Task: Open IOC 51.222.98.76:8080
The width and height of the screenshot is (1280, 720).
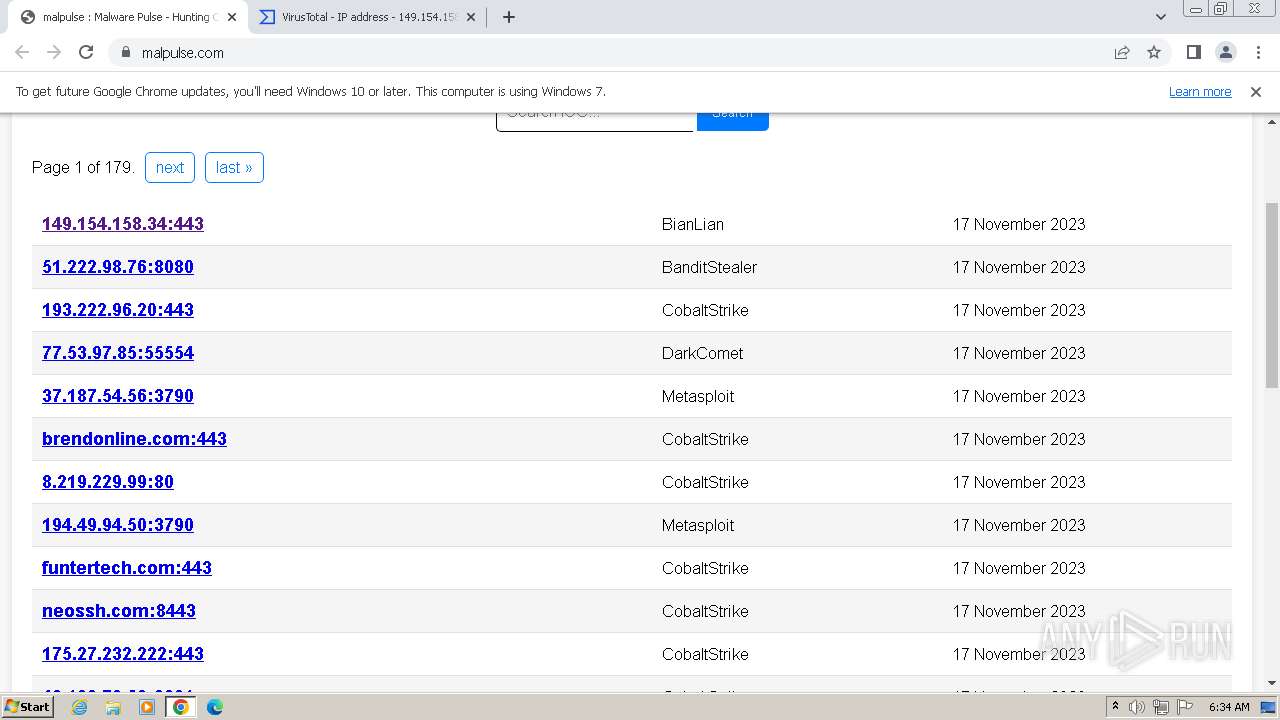Action: [x=118, y=267]
